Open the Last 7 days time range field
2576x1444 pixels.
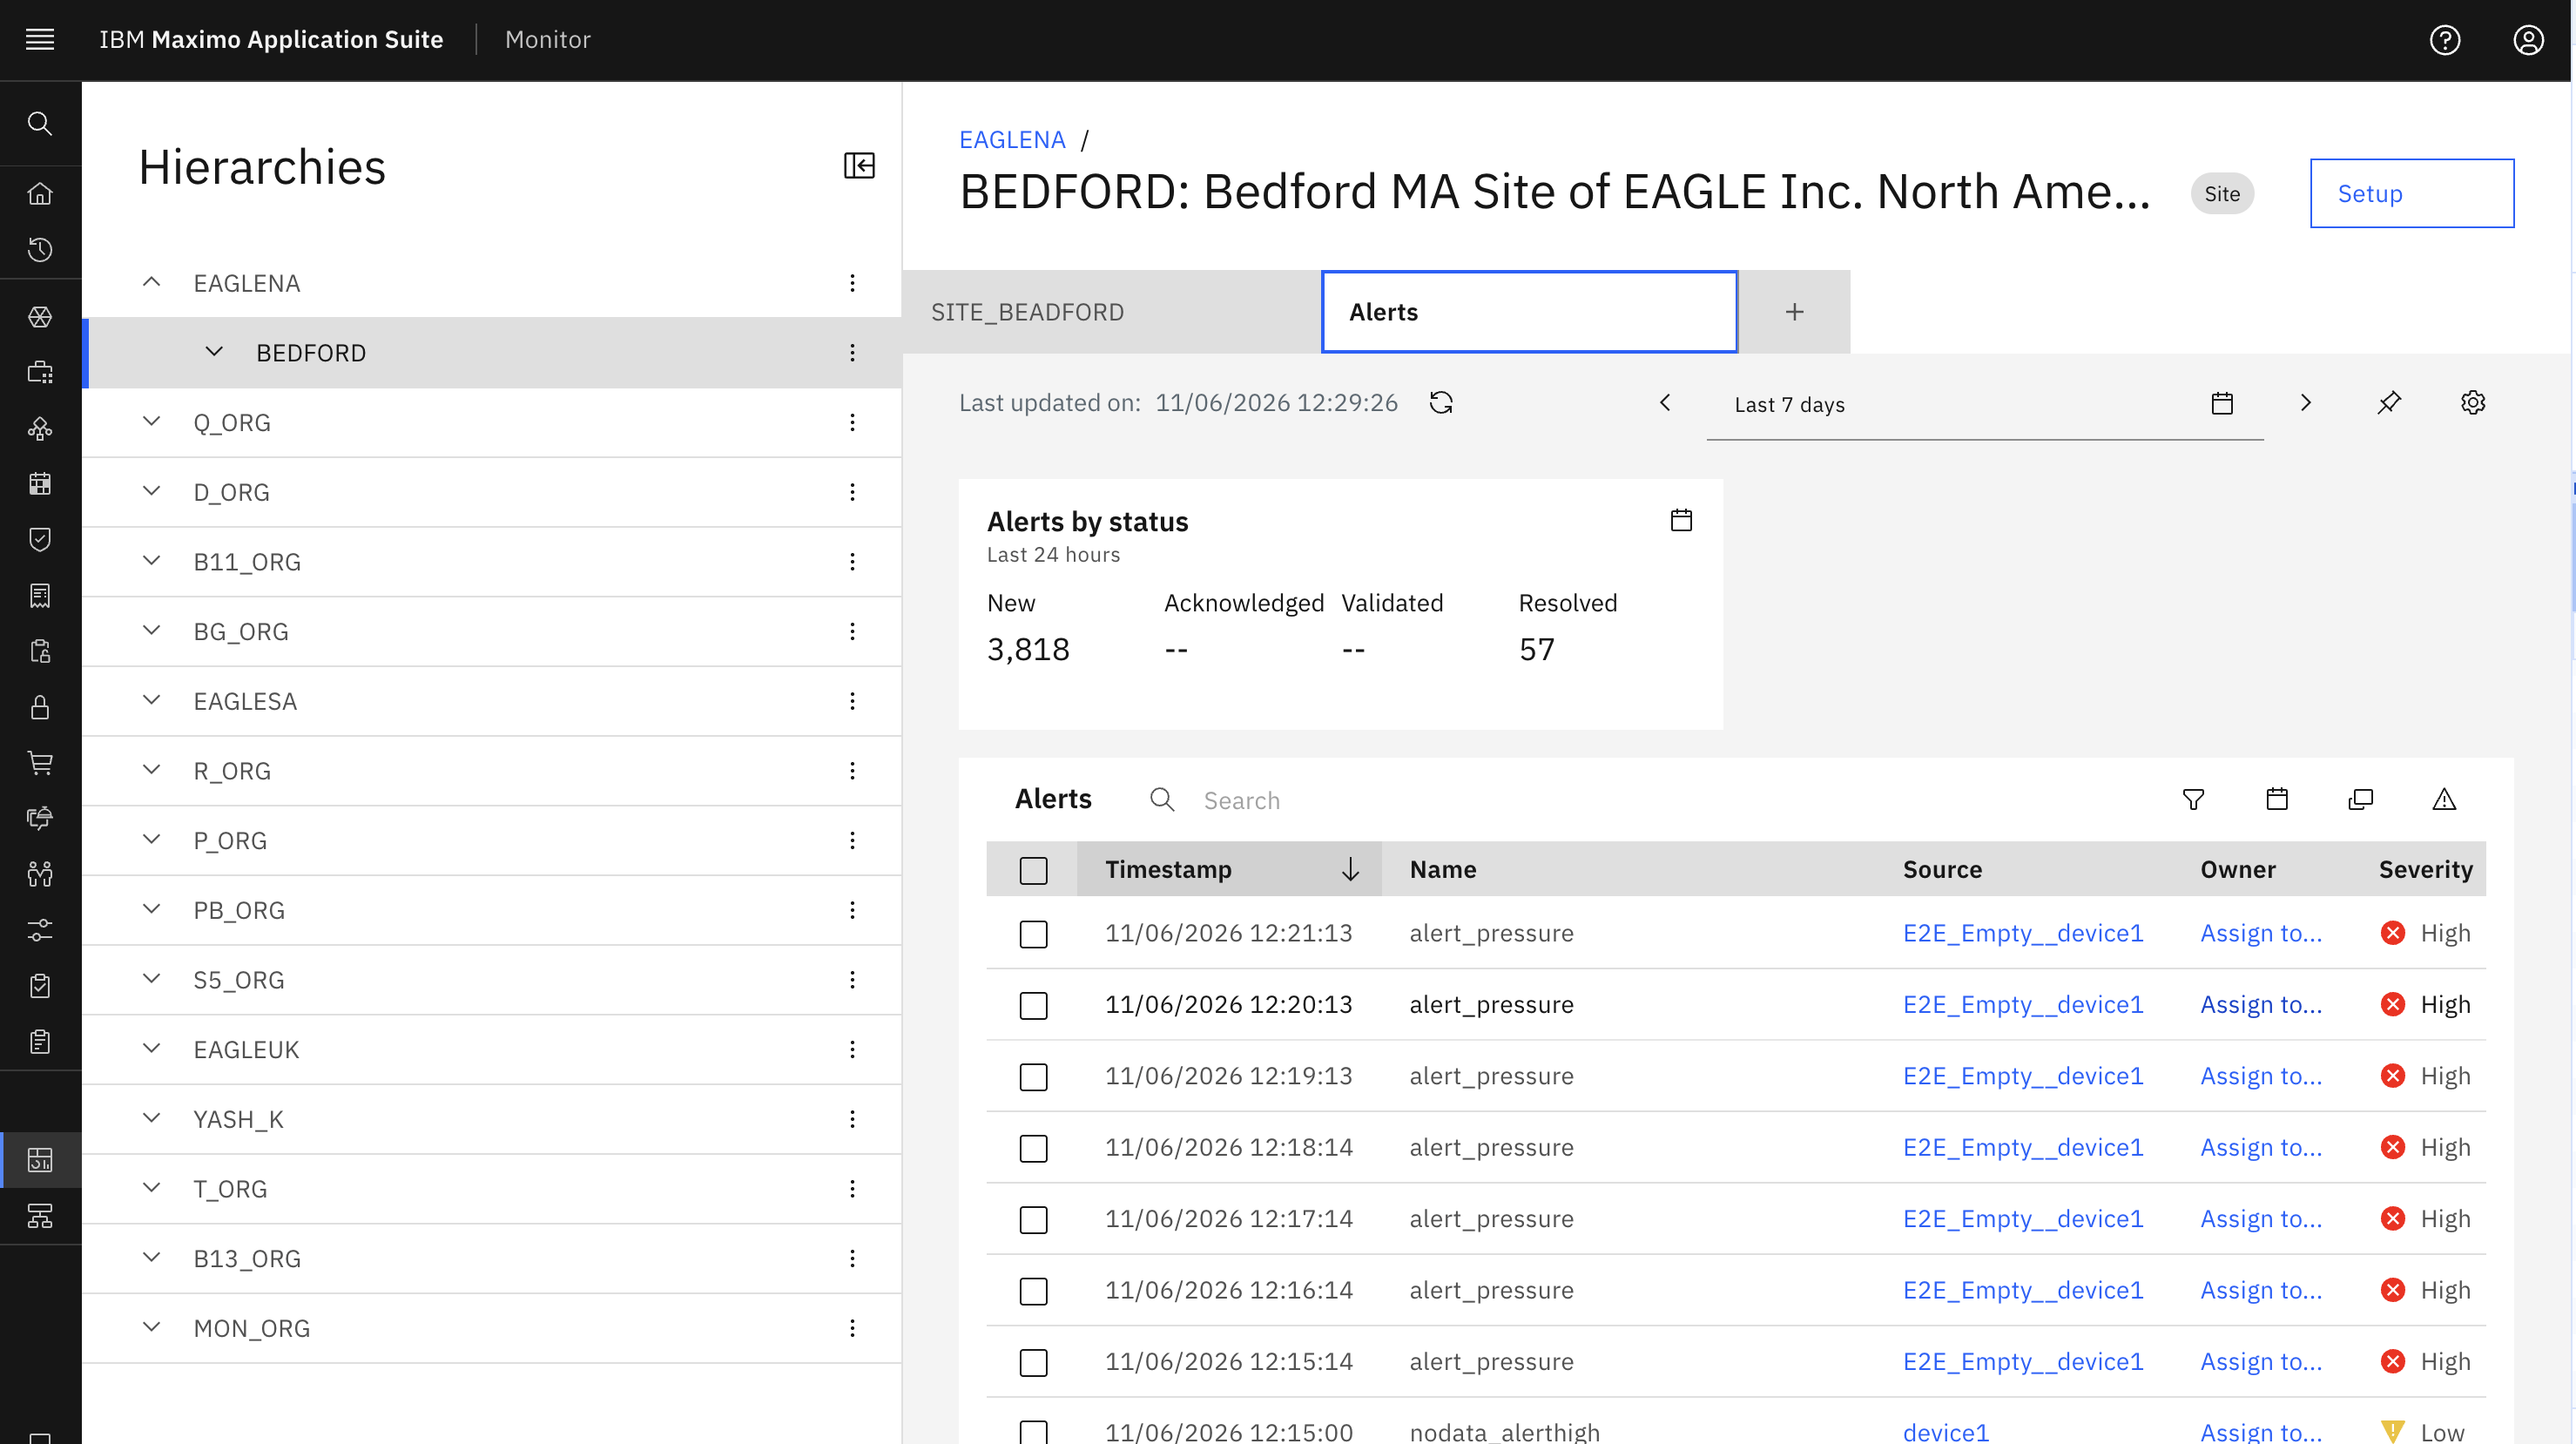point(1984,404)
